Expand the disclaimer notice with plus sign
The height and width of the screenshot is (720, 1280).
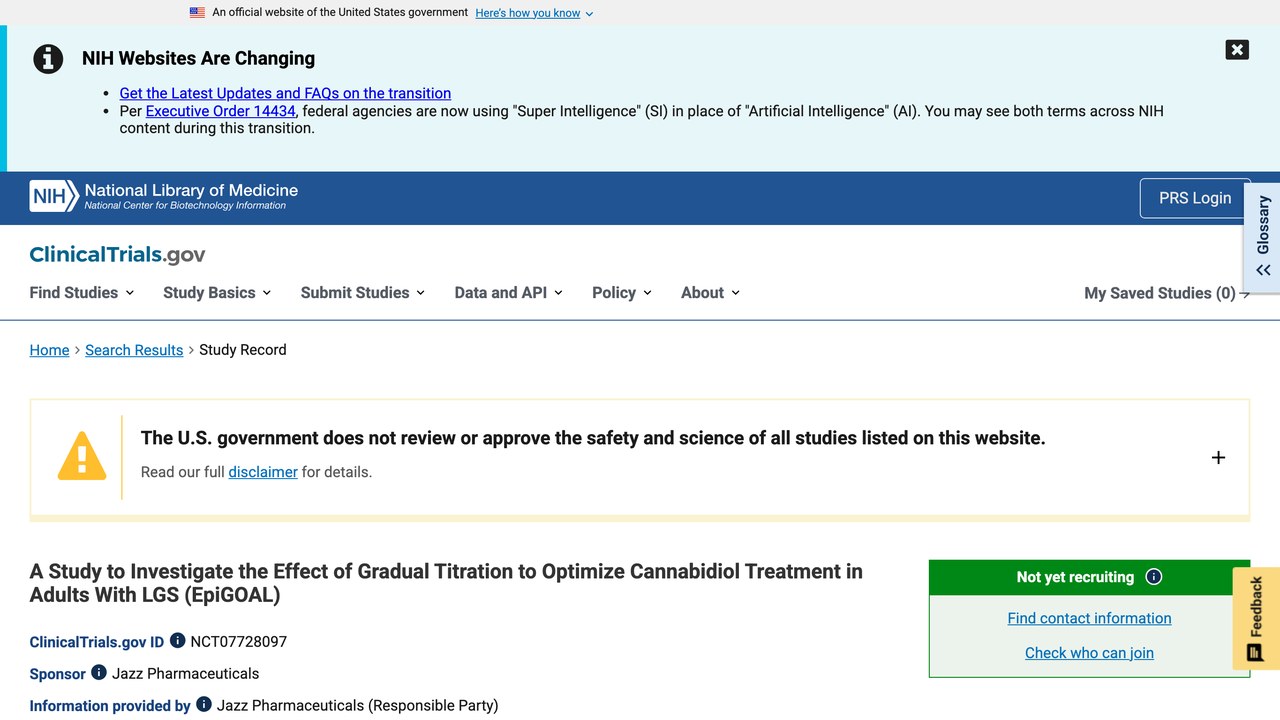pyautogui.click(x=1218, y=457)
